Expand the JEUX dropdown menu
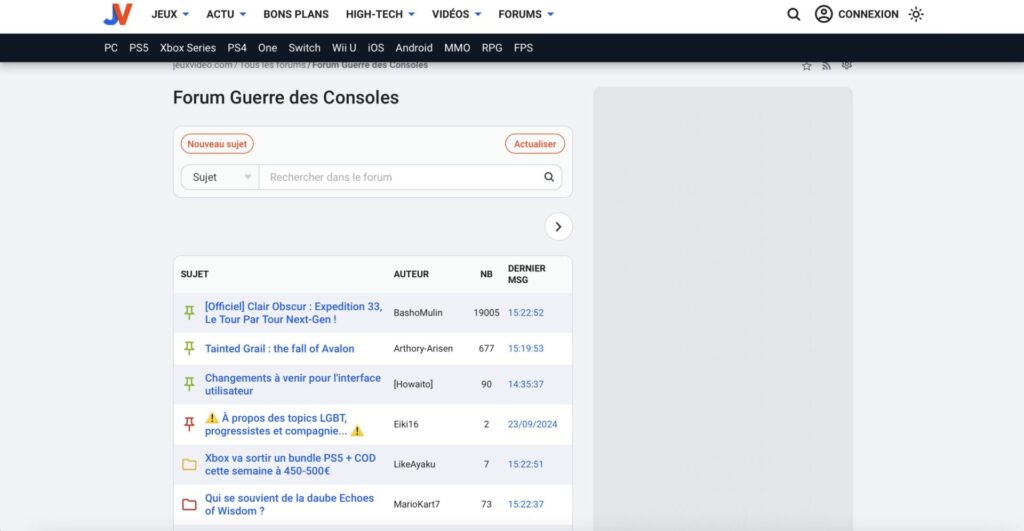Viewport: 1024px width, 531px height. coord(170,14)
